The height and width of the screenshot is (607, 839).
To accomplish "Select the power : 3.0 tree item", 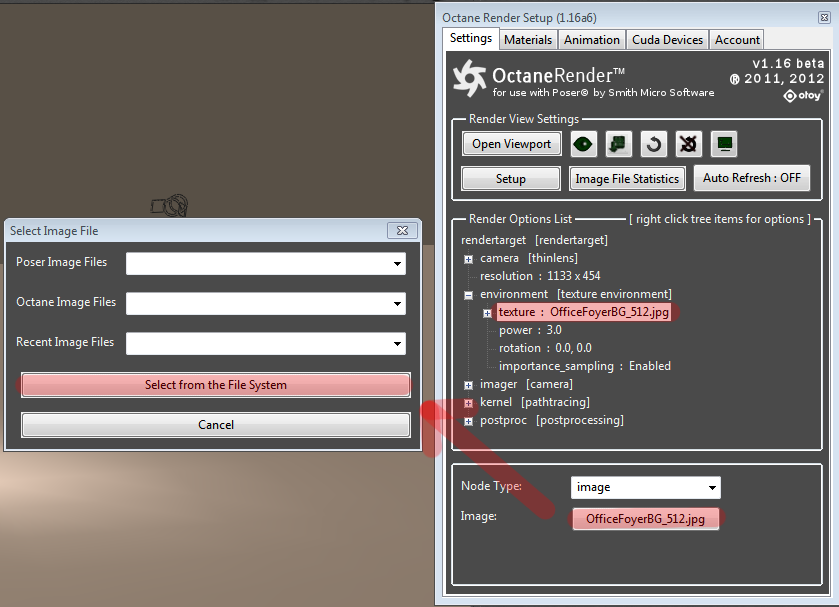I will coord(530,330).
